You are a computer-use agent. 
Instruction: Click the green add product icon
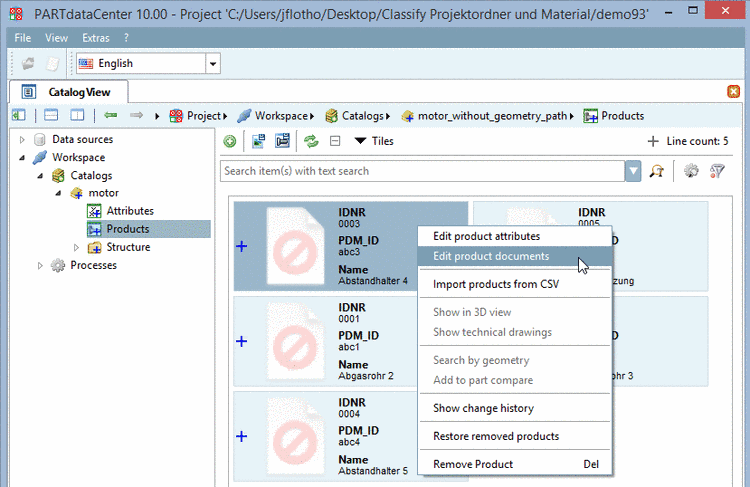click(230, 142)
